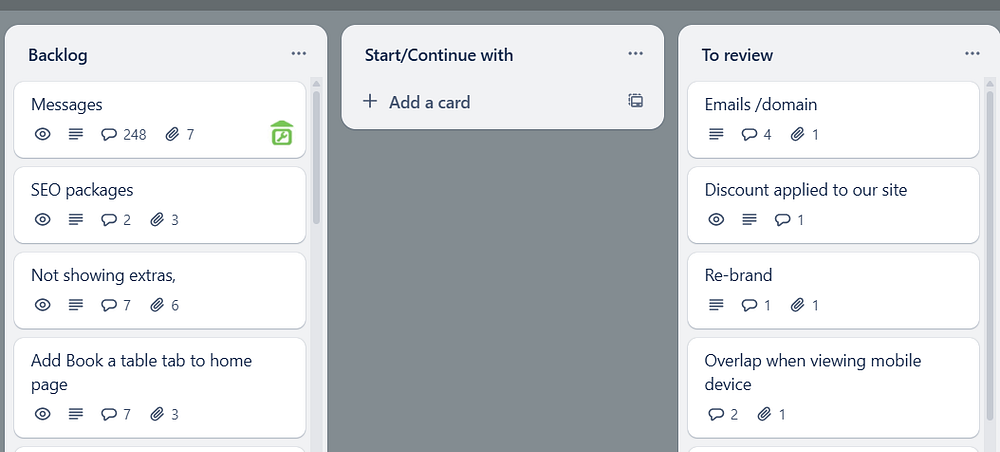
Task: Open the To review list actions menu
Action: click(972, 54)
